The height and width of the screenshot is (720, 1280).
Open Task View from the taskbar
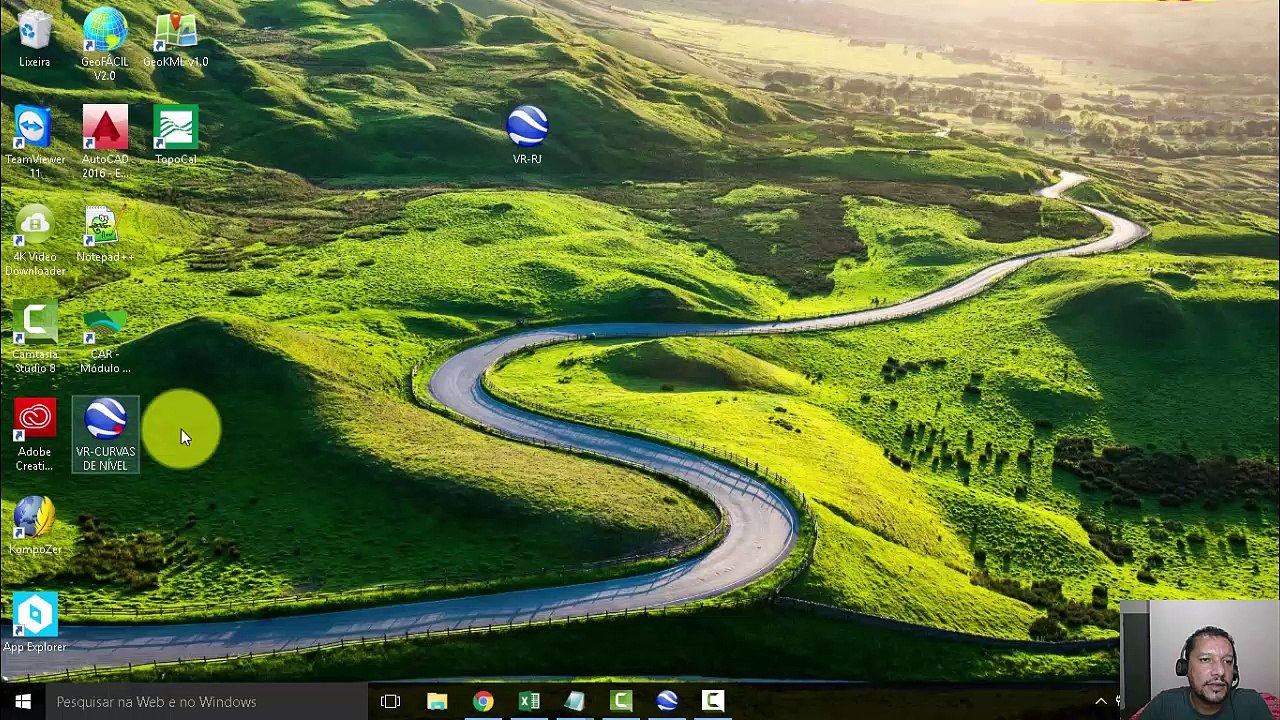point(391,702)
